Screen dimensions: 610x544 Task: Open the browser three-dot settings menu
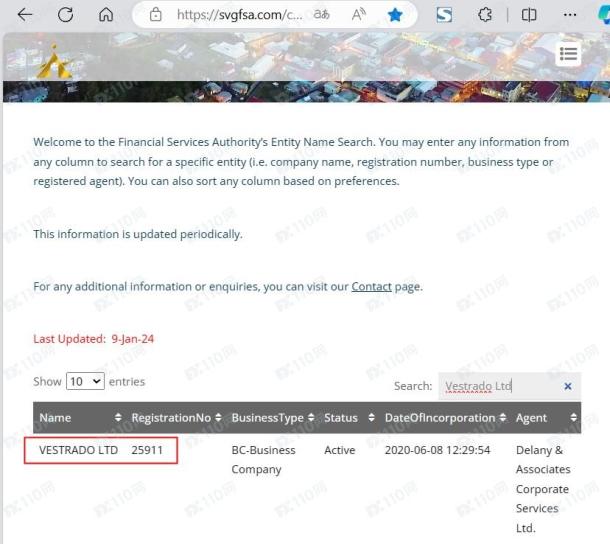570,15
